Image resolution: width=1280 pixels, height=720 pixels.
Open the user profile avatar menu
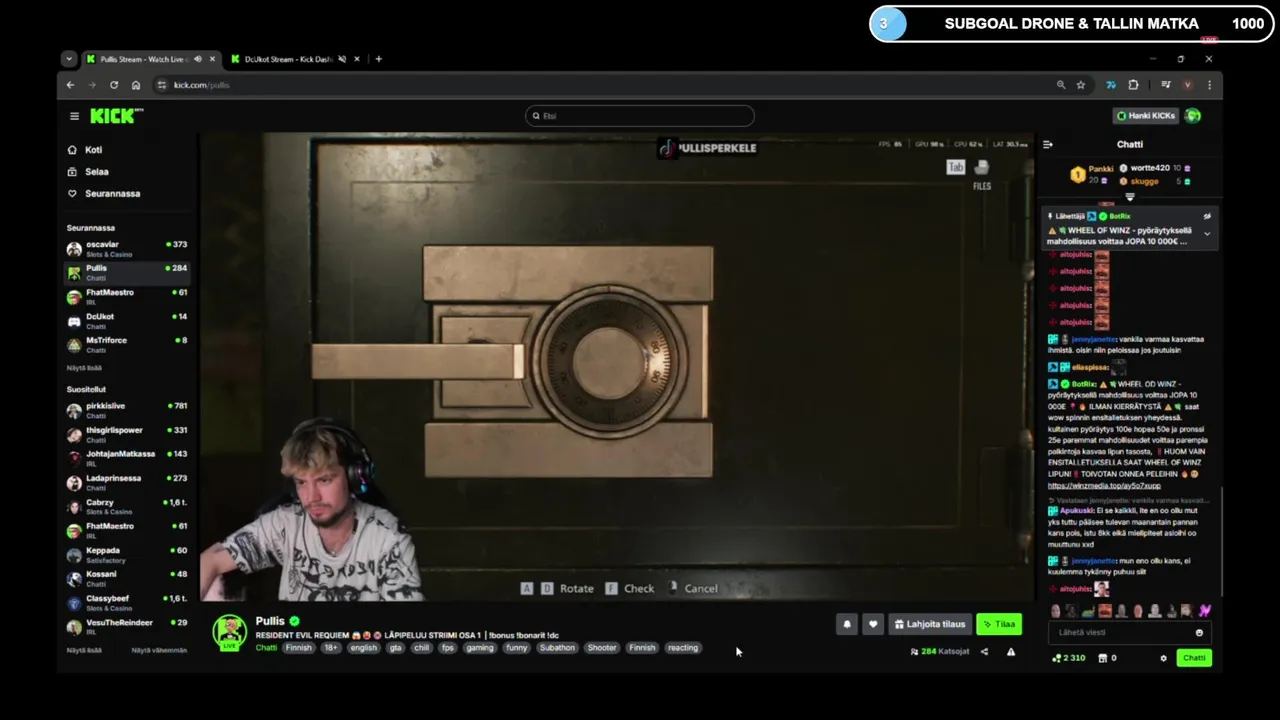(x=1193, y=116)
